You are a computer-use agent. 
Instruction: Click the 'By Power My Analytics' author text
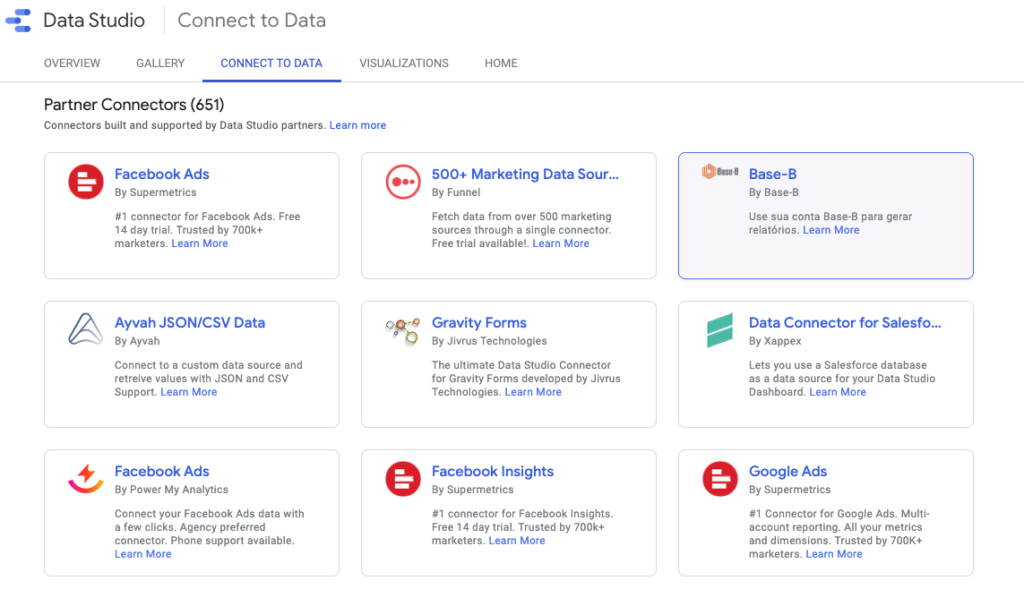(171, 490)
